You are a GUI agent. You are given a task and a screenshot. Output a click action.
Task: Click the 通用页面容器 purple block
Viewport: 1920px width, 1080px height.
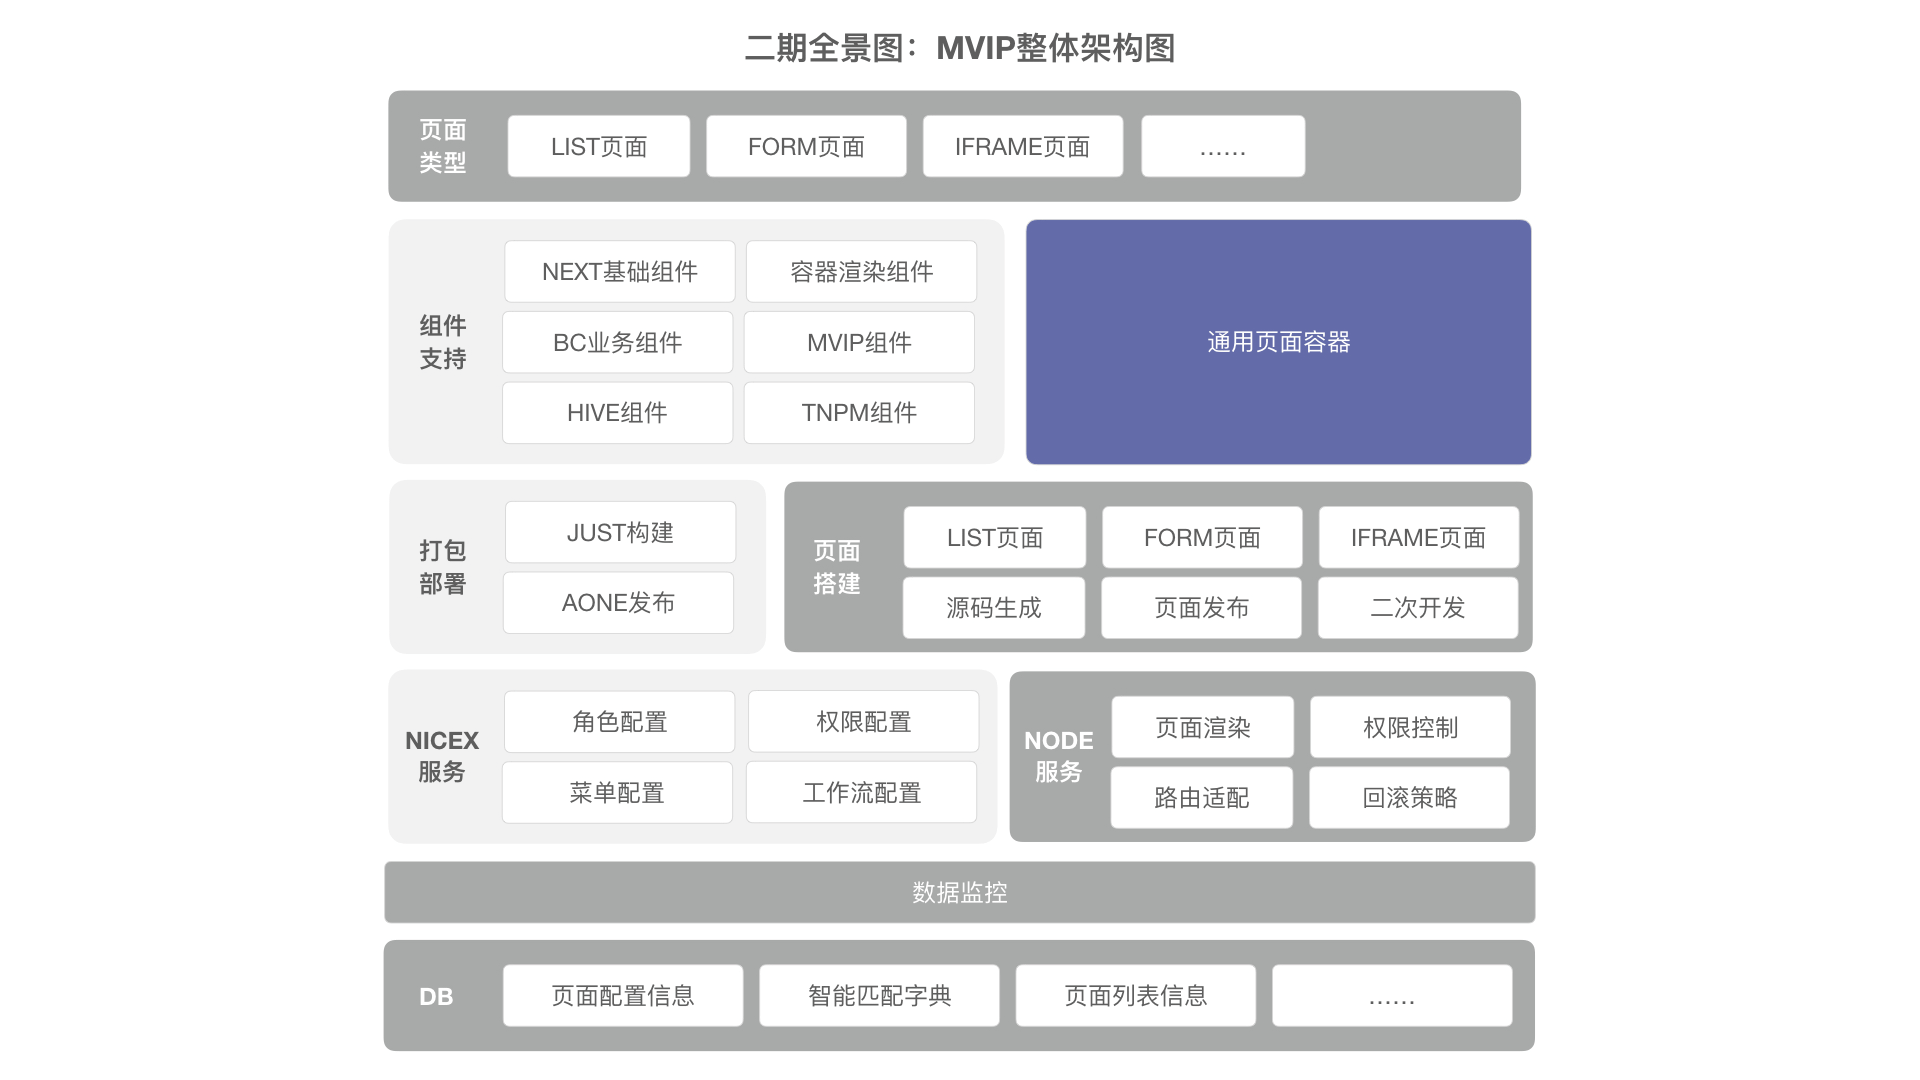1278,342
